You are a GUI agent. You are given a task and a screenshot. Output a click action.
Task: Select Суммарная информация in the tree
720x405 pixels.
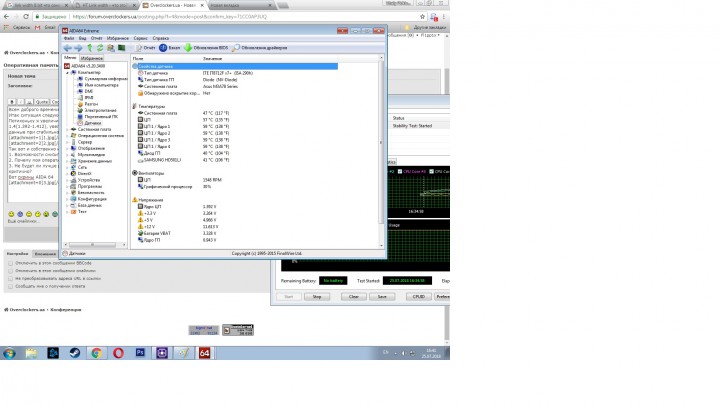[x=102, y=79]
